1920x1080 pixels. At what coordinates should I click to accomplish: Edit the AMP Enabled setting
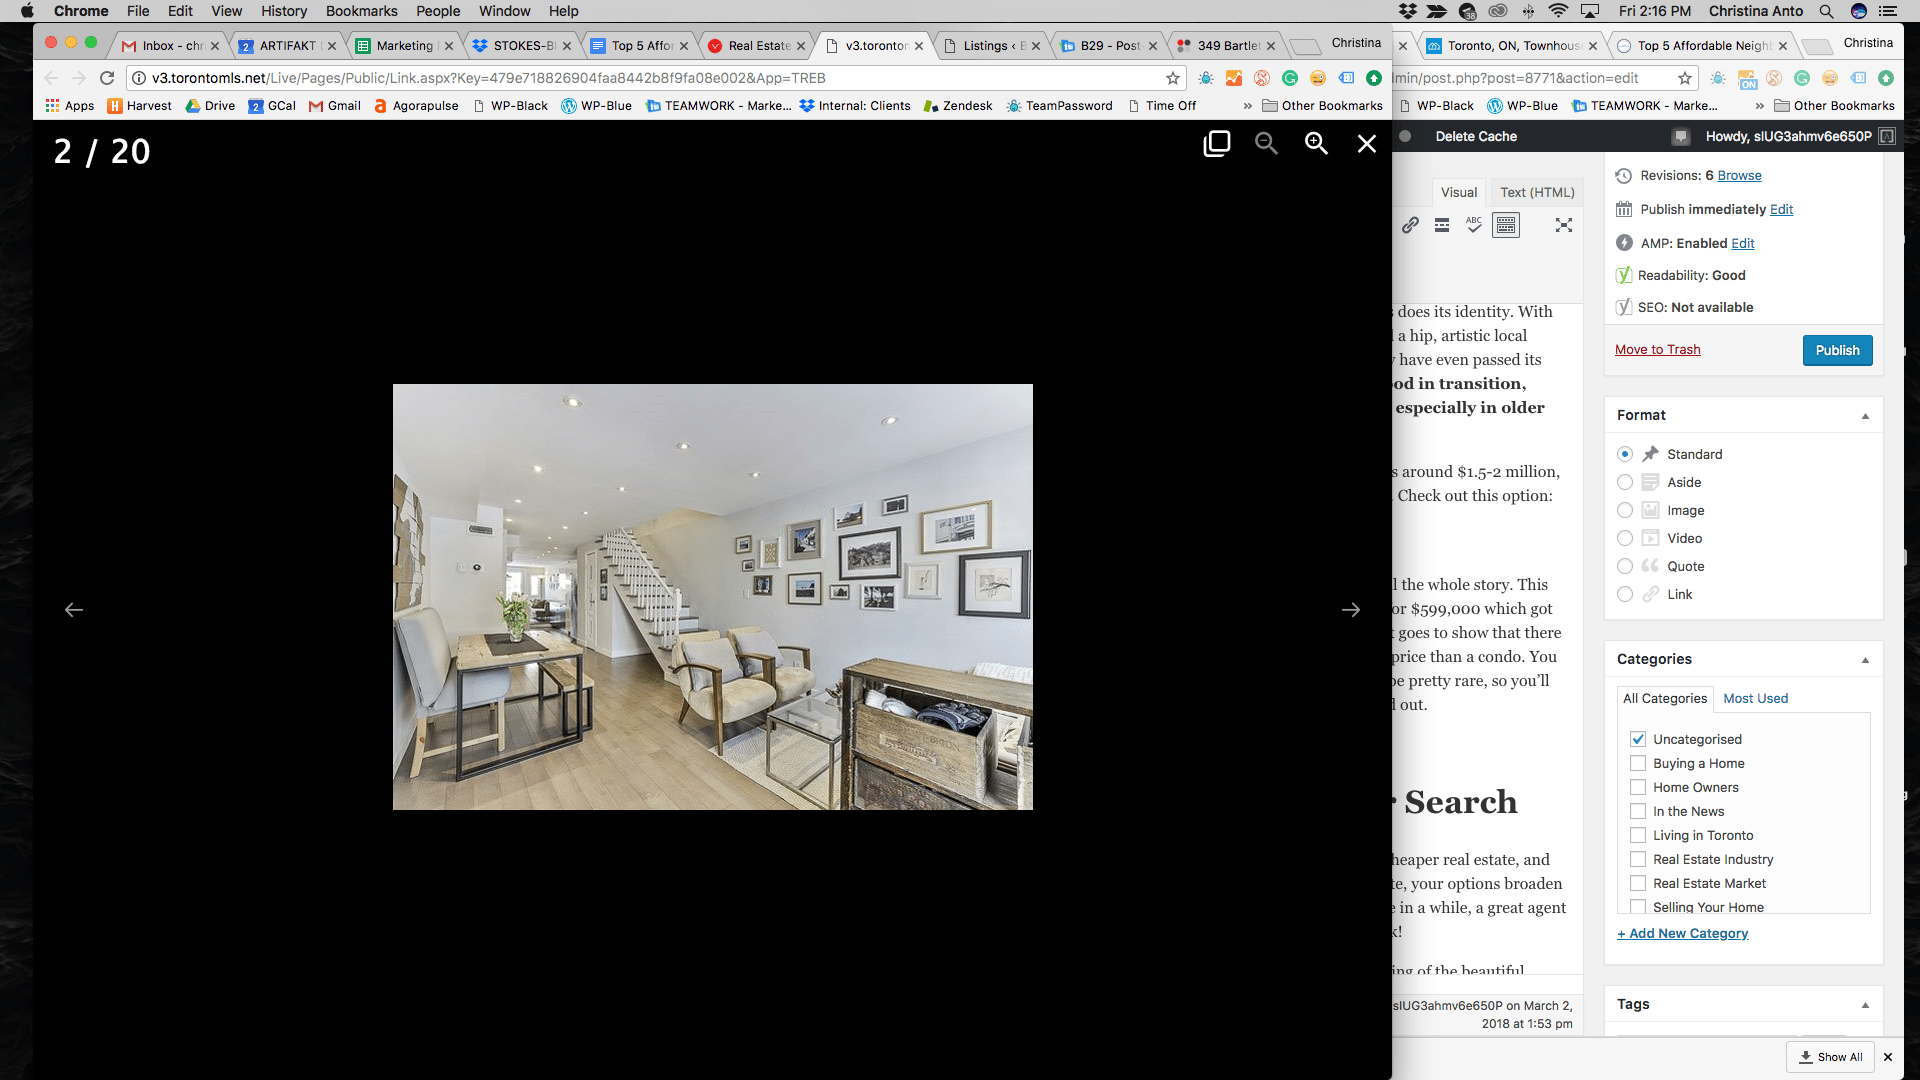point(1743,243)
